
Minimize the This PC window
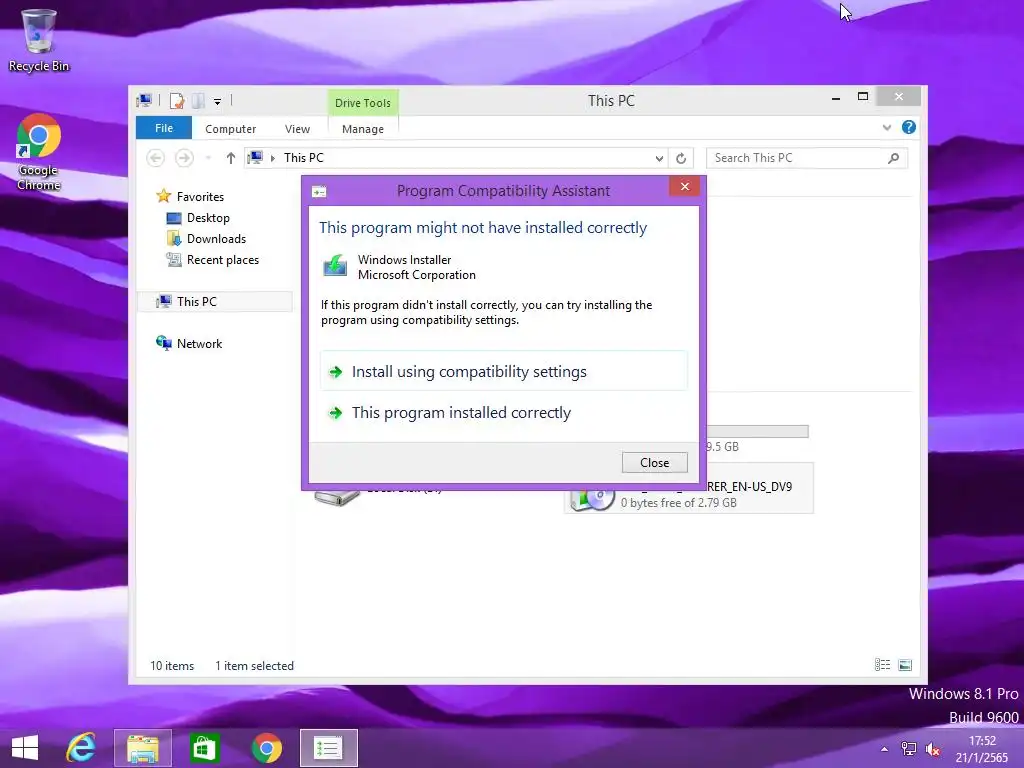click(x=836, y=97)
